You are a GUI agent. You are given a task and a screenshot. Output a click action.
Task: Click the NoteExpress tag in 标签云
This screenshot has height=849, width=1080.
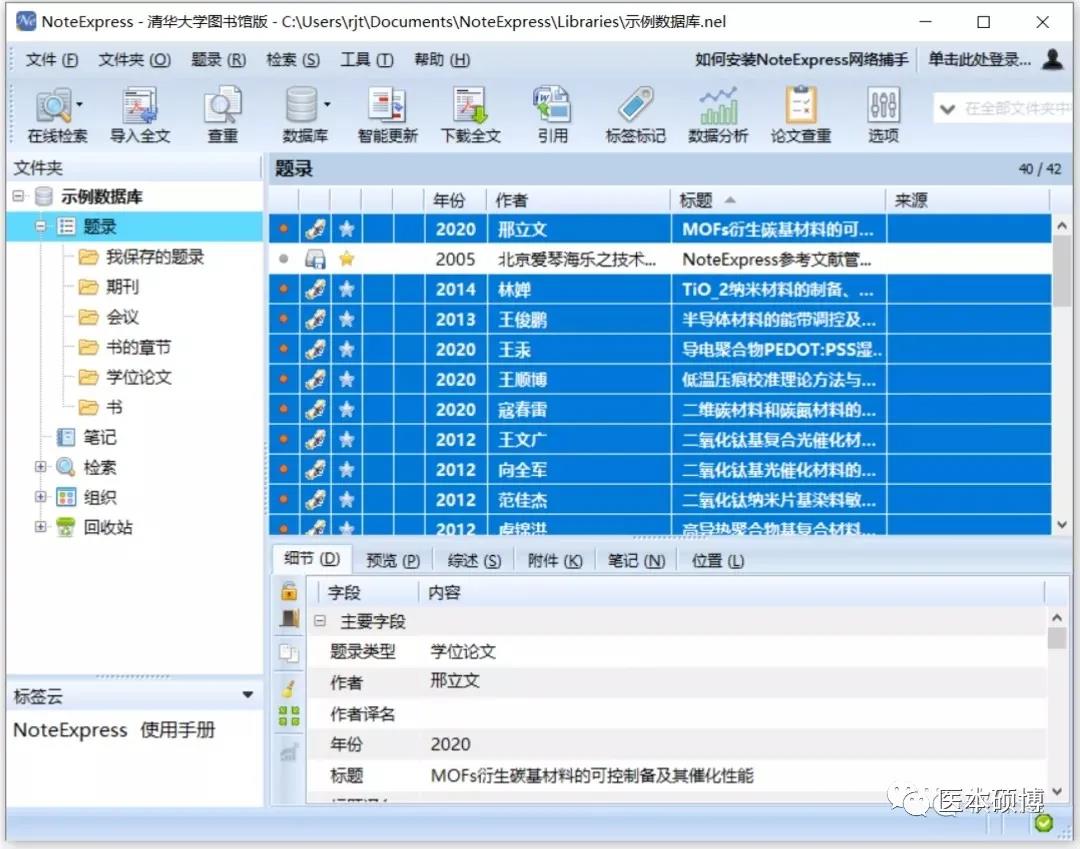pyautogui.click(x=70, y=730)
